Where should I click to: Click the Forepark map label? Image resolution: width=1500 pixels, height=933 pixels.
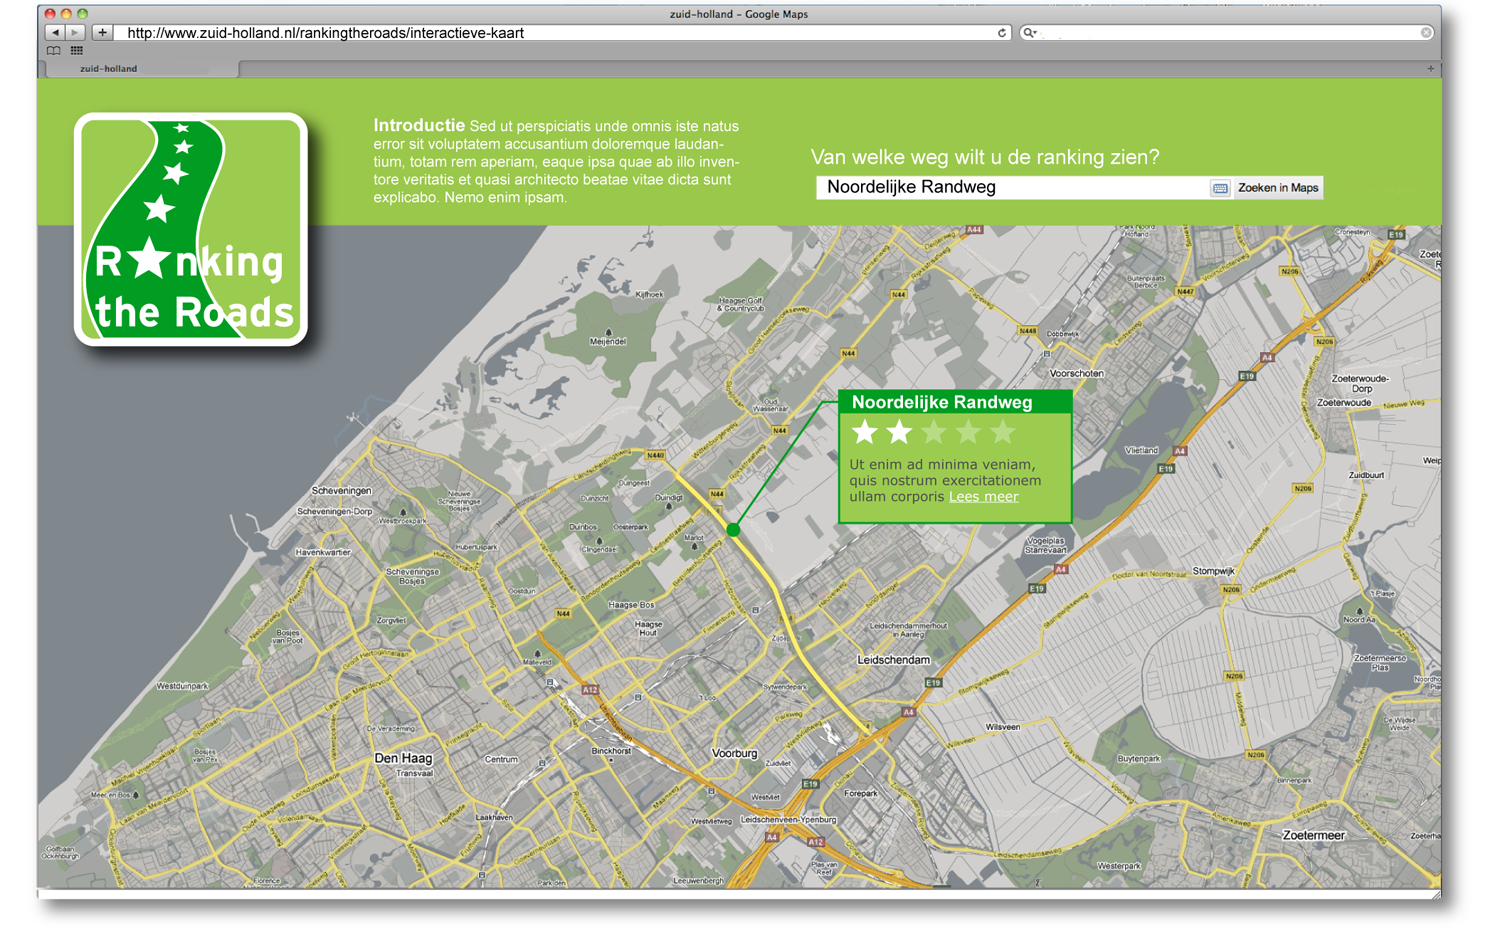pos(861,794)
